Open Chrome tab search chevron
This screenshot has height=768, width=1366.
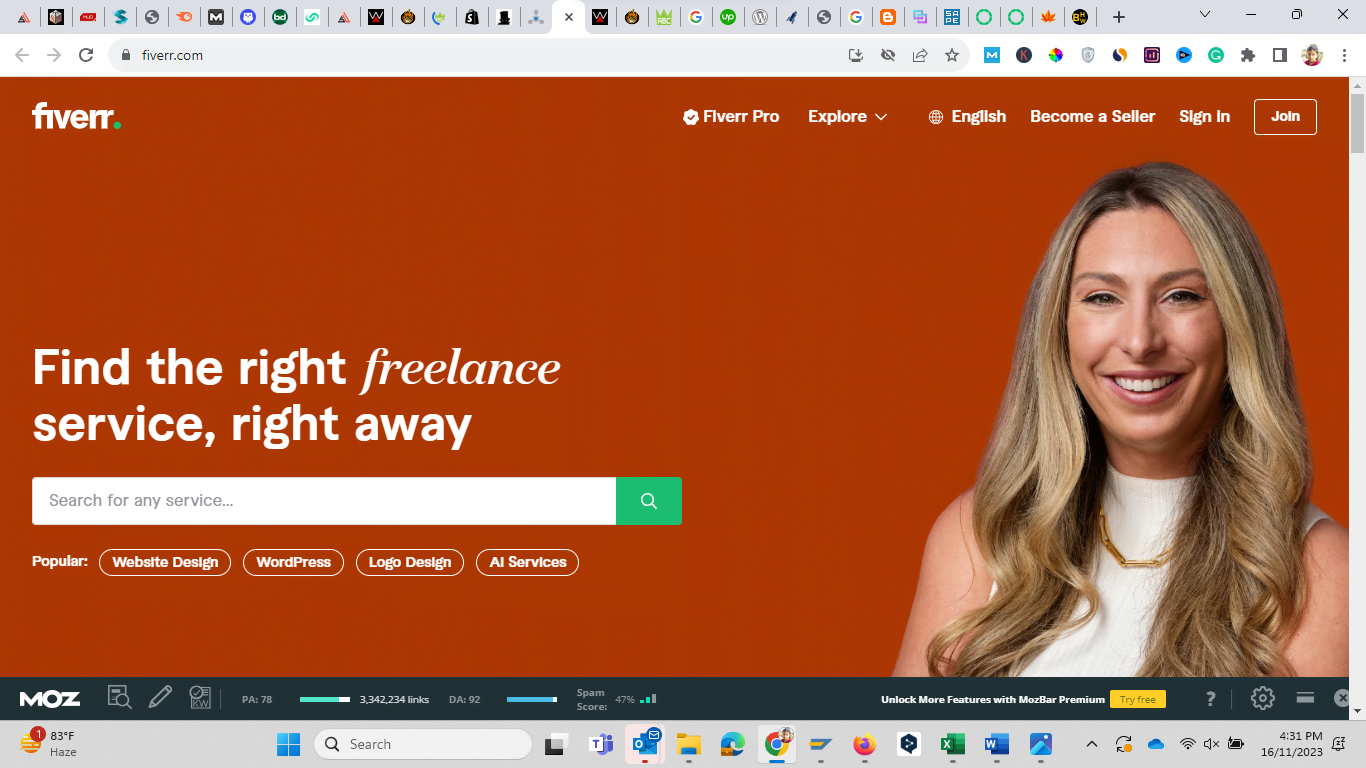(x=1204, y=16)
